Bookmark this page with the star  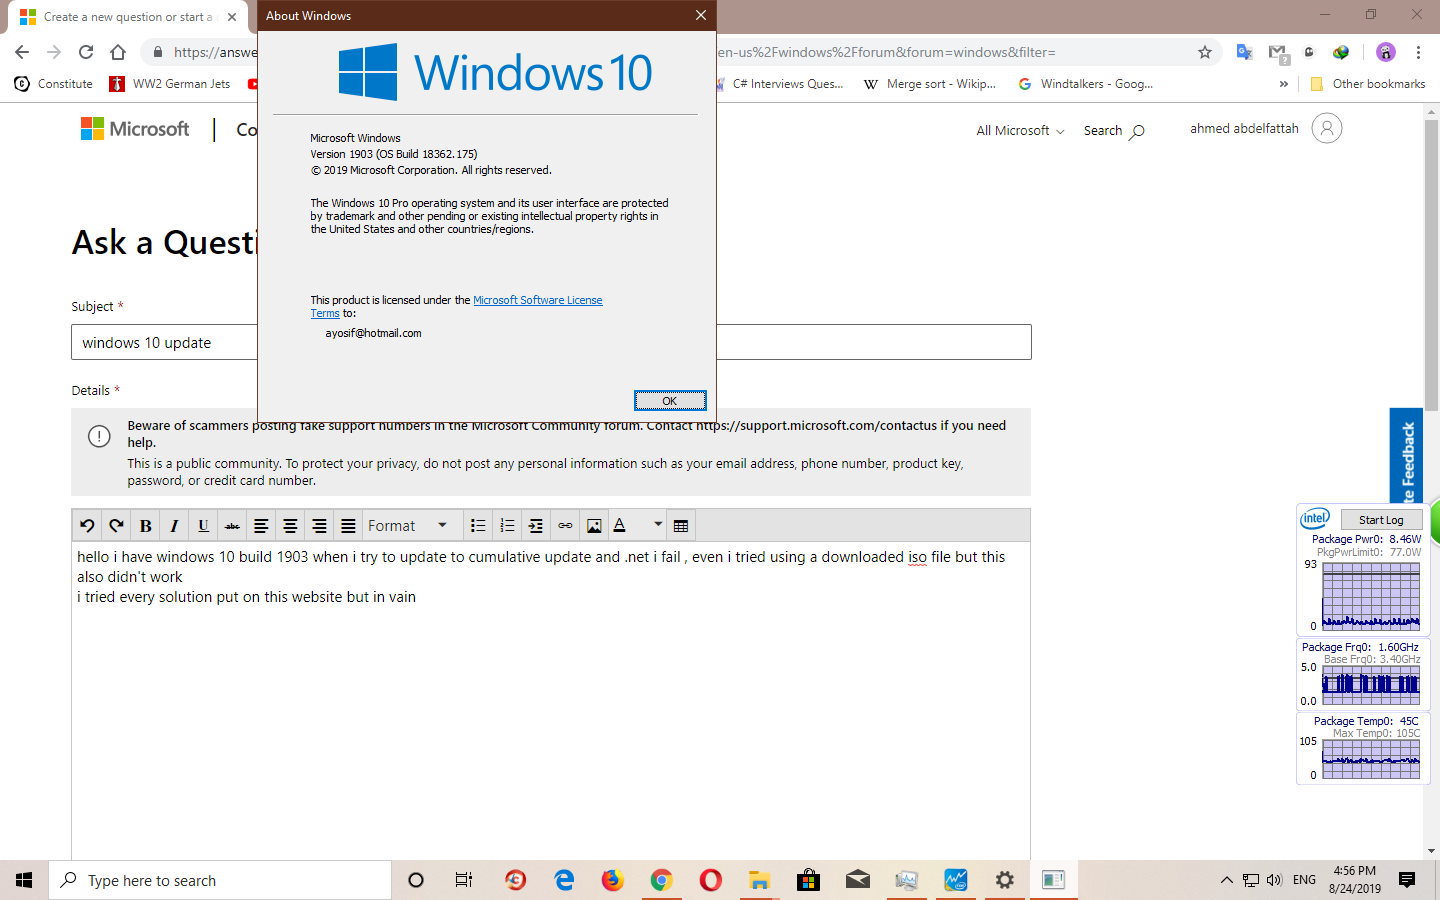tap(1205, 52)
